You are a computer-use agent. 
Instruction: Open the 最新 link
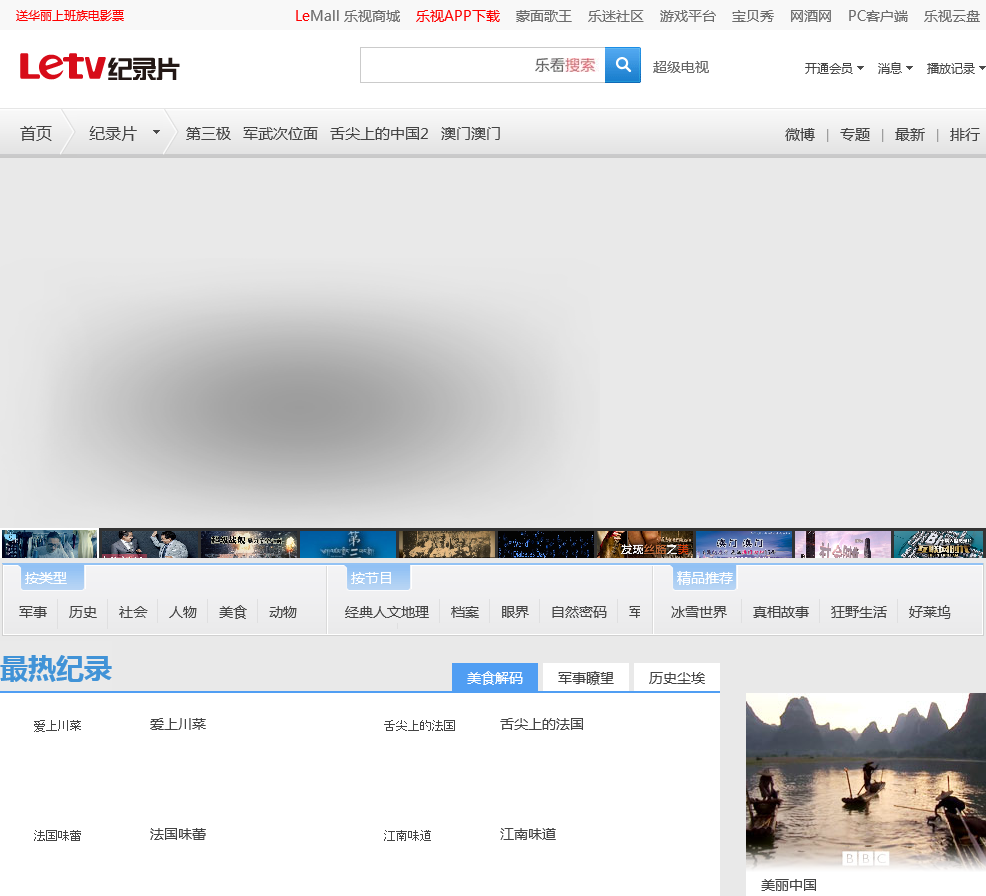pos(910,135)
